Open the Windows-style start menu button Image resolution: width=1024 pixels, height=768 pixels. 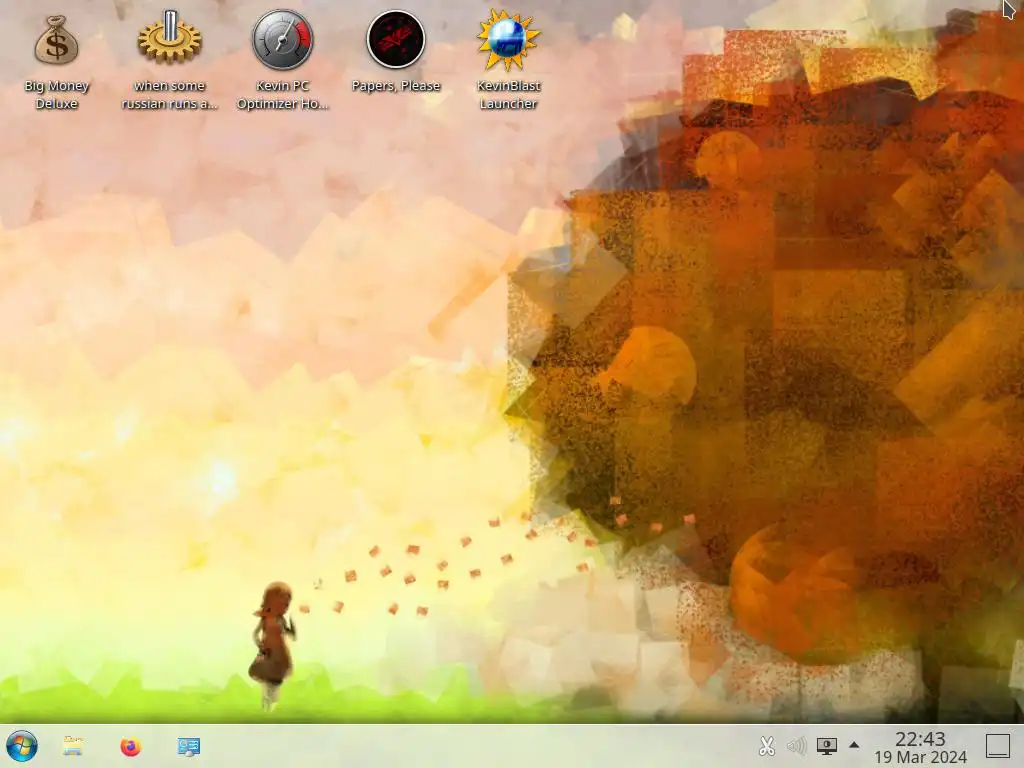pyautogui.click(x=22, y=746)
